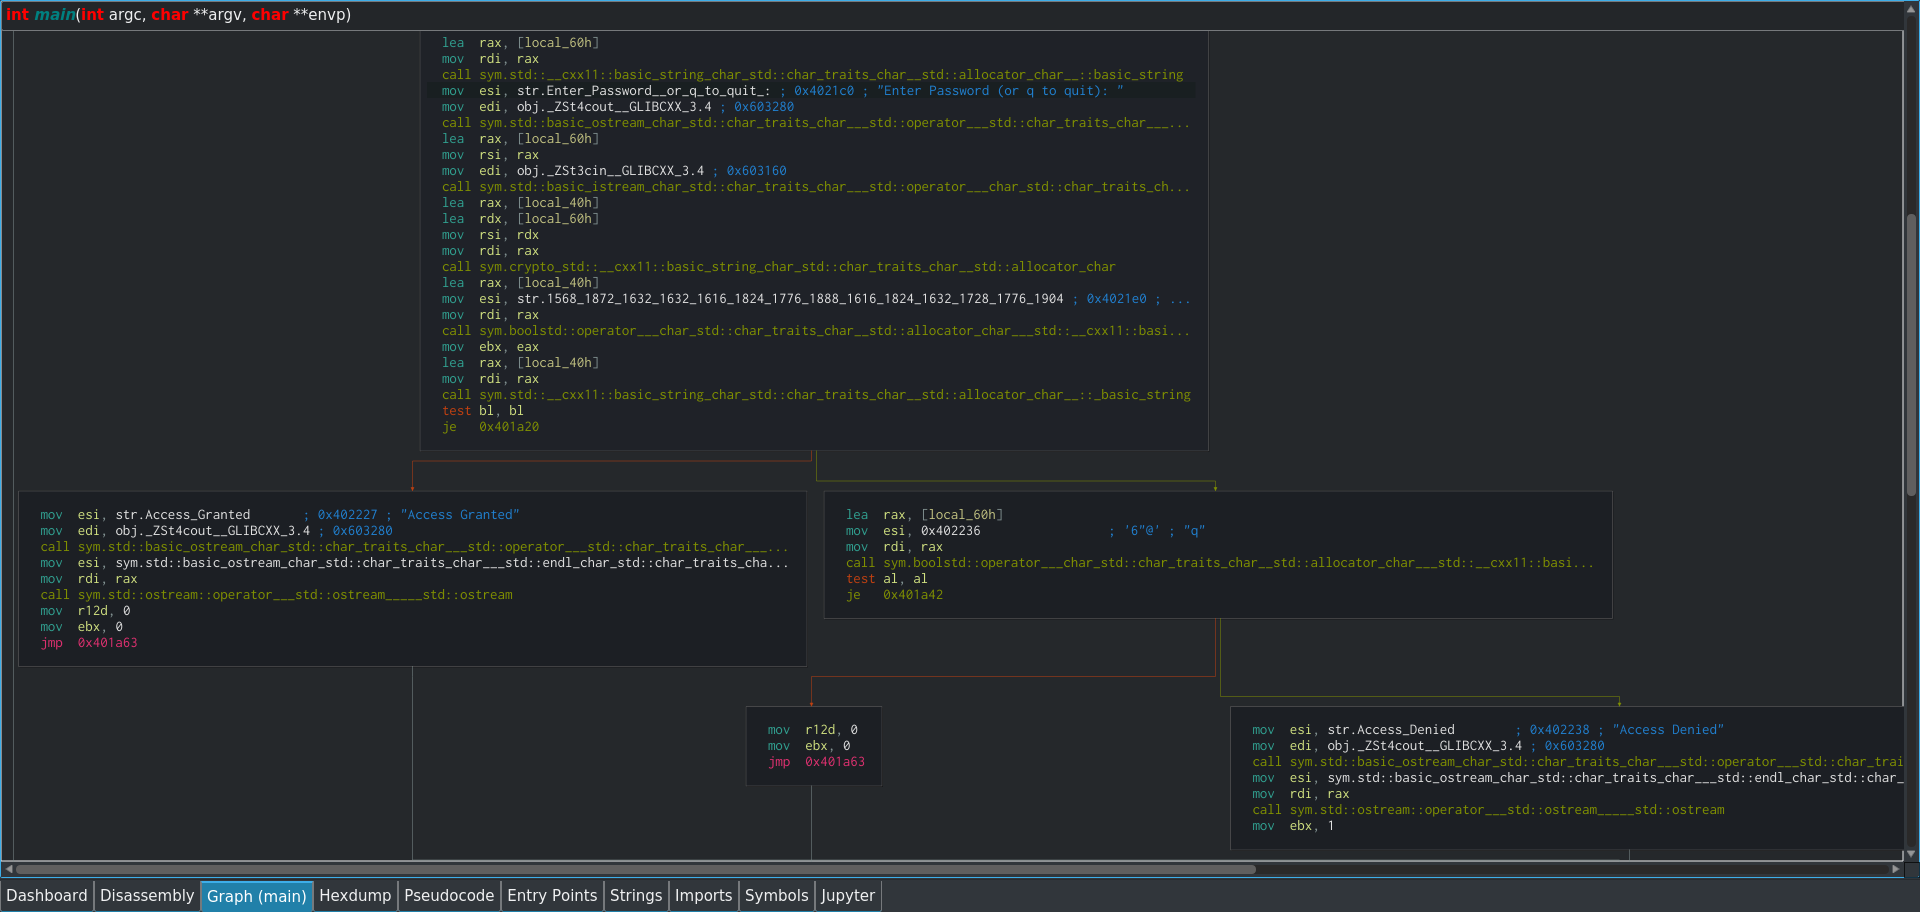This screenshot has width=1920, height=912.
Task: Click the main function signature header
Action: [179, 15]
